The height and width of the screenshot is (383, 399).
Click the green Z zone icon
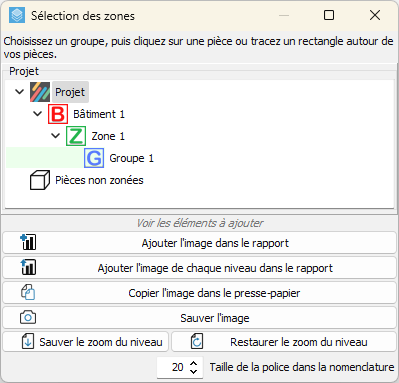pyautogui.click(x=76, y=136)
